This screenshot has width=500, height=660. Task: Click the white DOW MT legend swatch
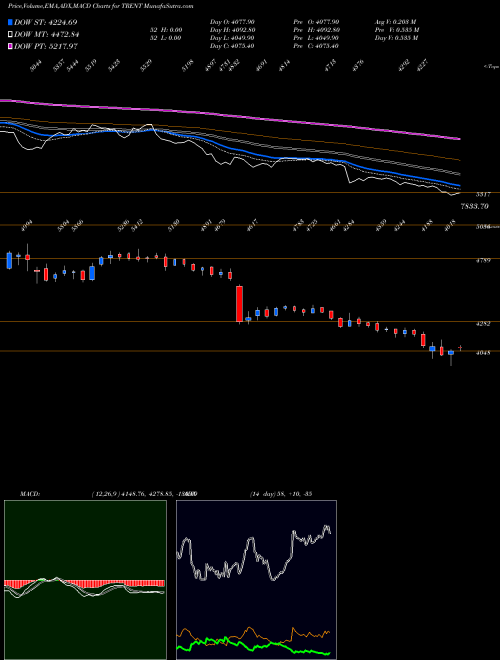point(10,35)
